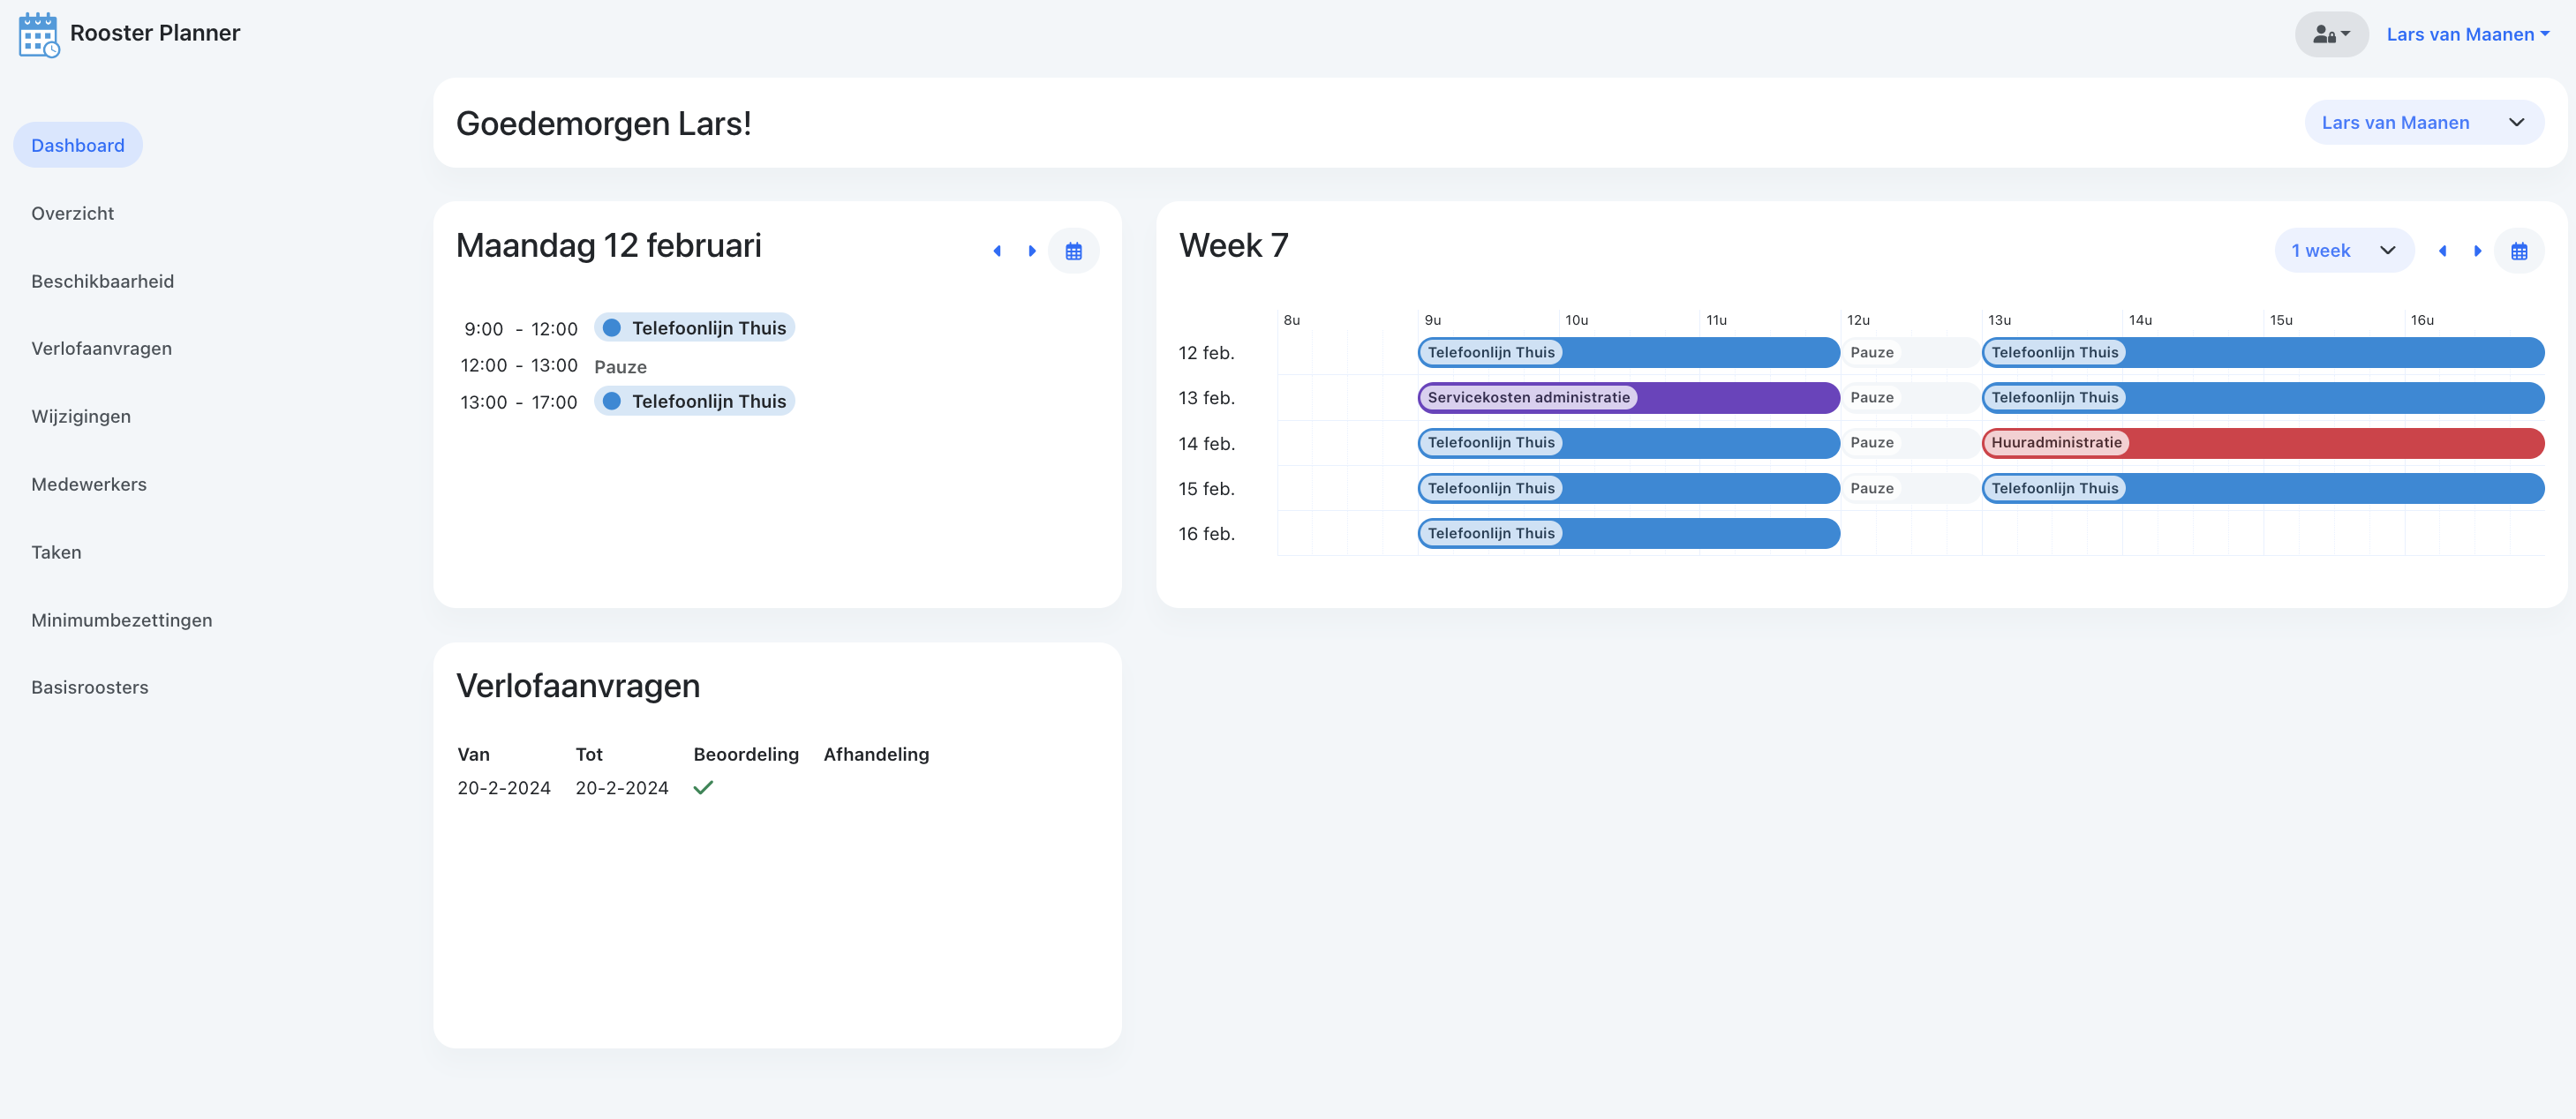Open the 1 week range dropdown

2343,250
